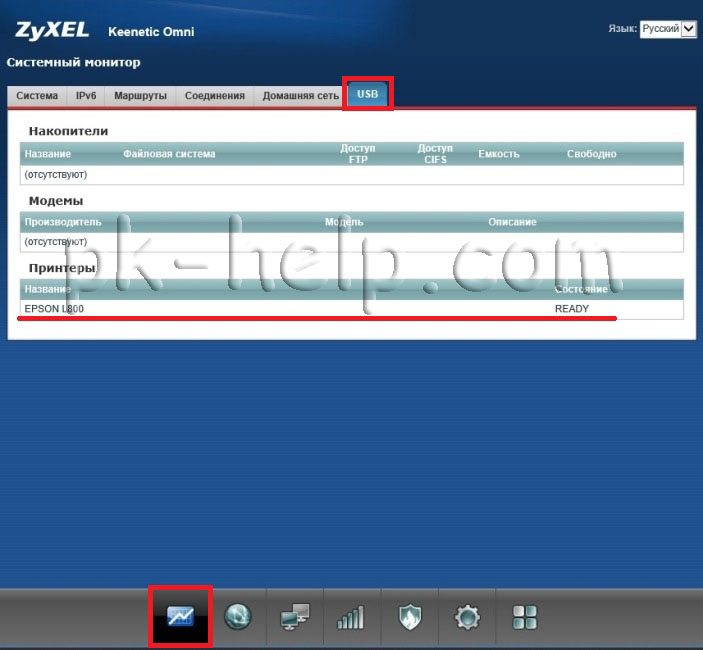Viewport: 703px width, 650px height.
Task: Click the Накопители section heading
Action: (69, 131)
